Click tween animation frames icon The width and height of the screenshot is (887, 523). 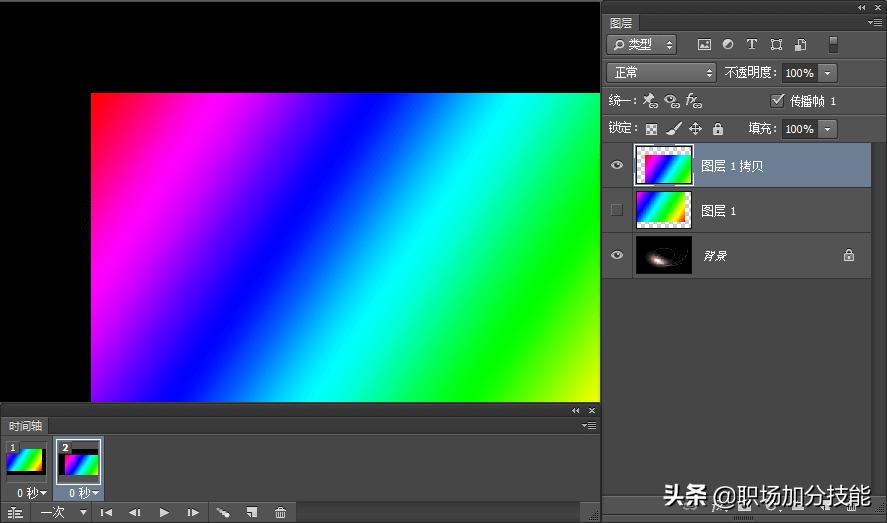(x=223, y=513)
